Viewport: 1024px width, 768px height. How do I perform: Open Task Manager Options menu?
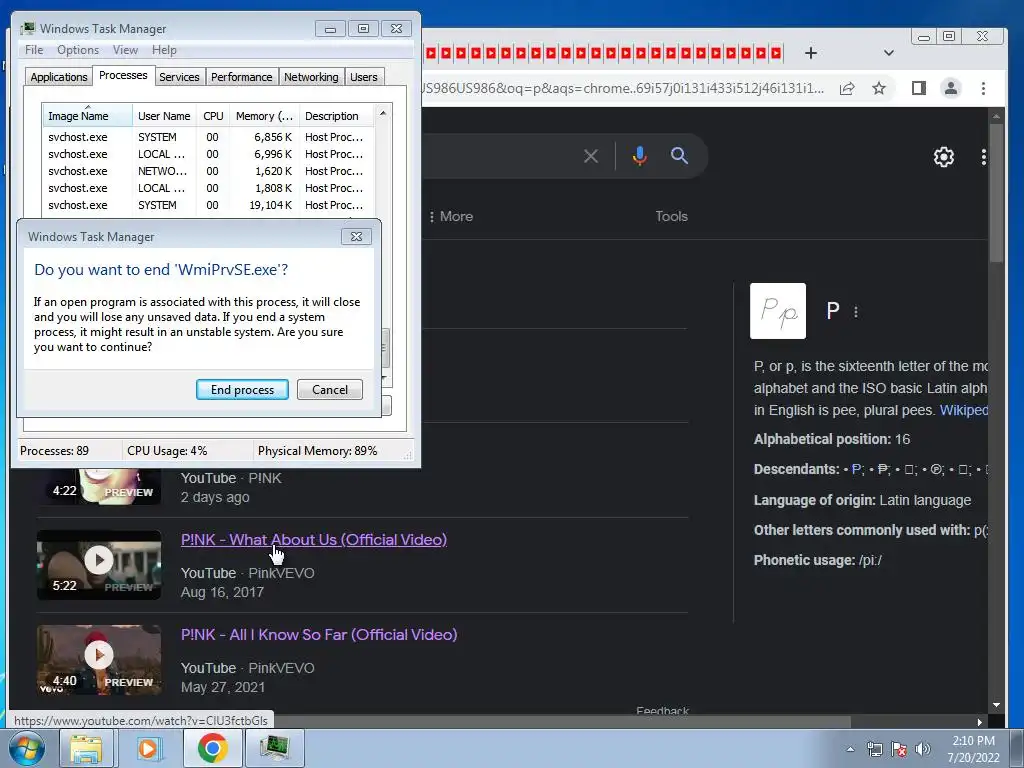pos(78,50)
